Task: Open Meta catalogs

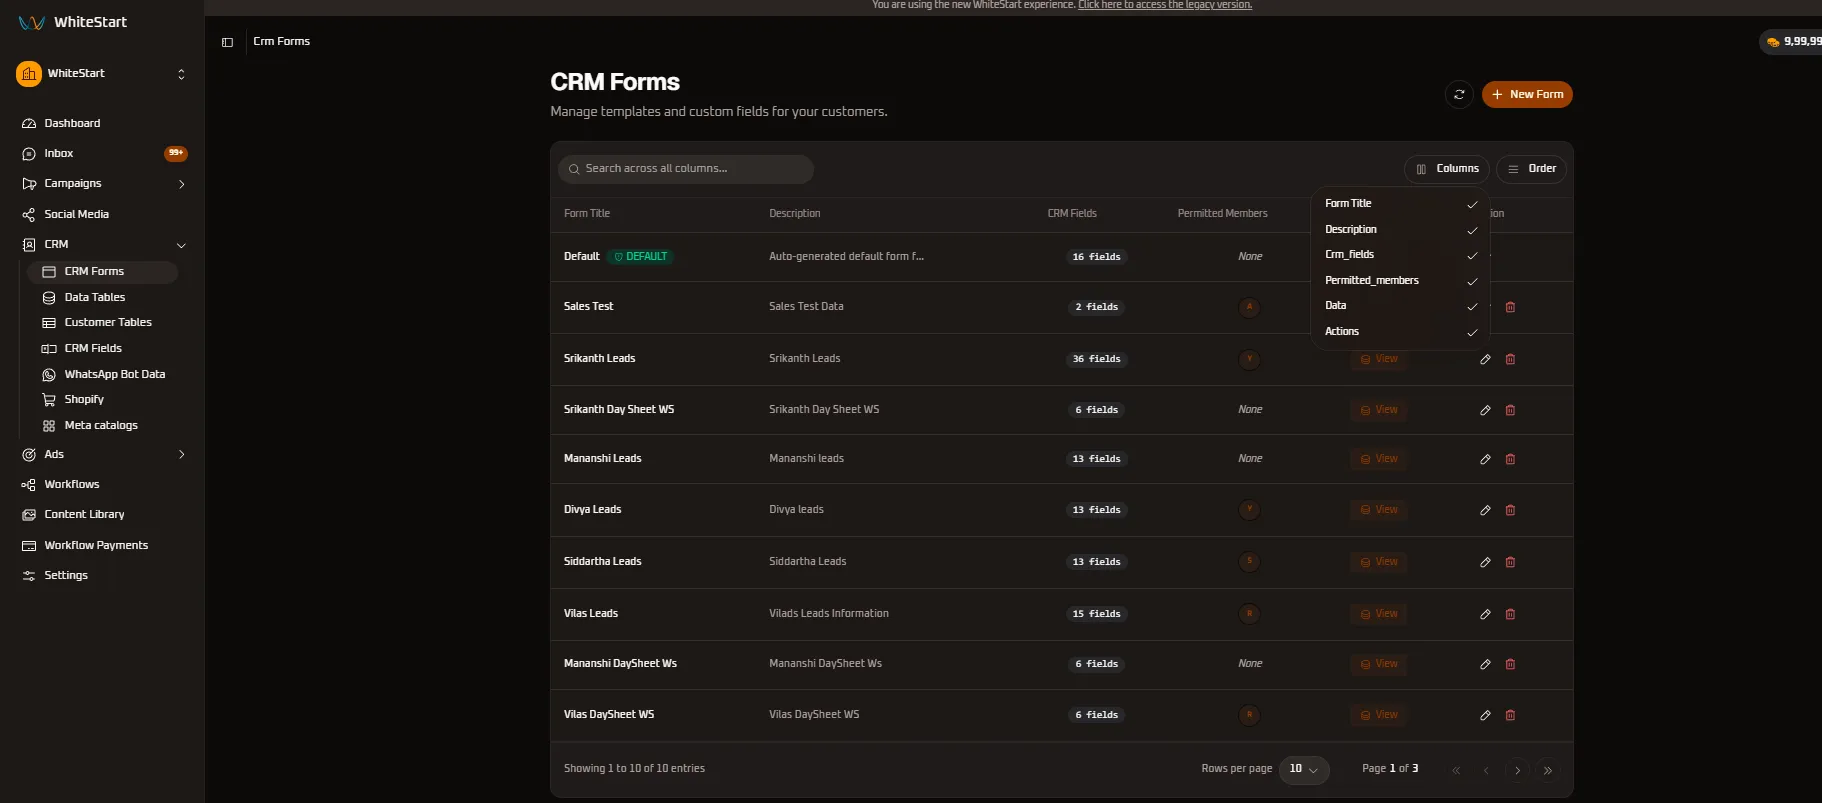Action: pos(103,425)
